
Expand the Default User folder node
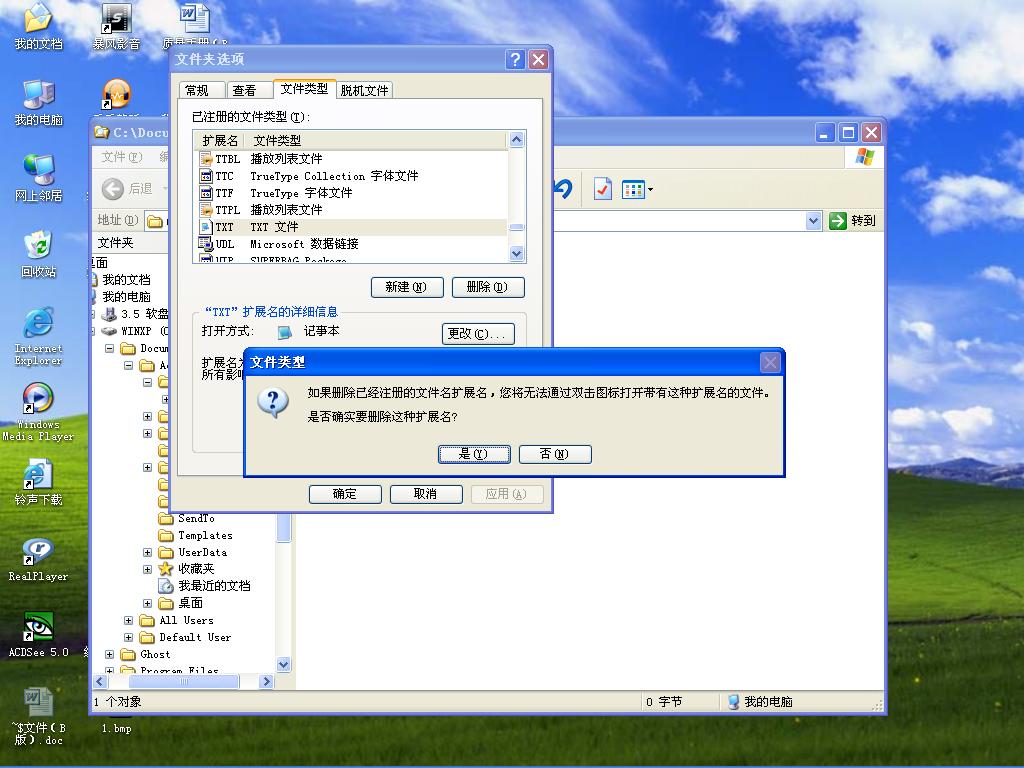pos(129,637)
